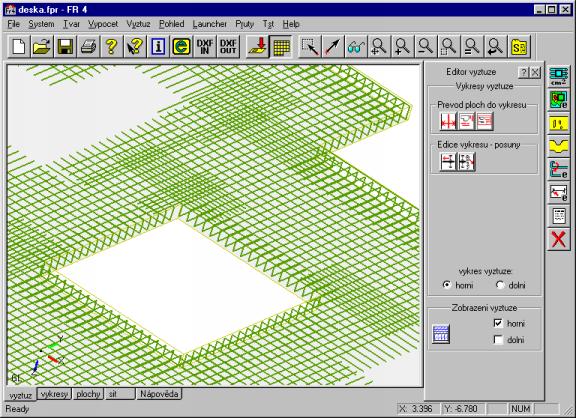576x418 pixels.
Task: Select the yellow grid mesh icon
Action: click(281, 47)
